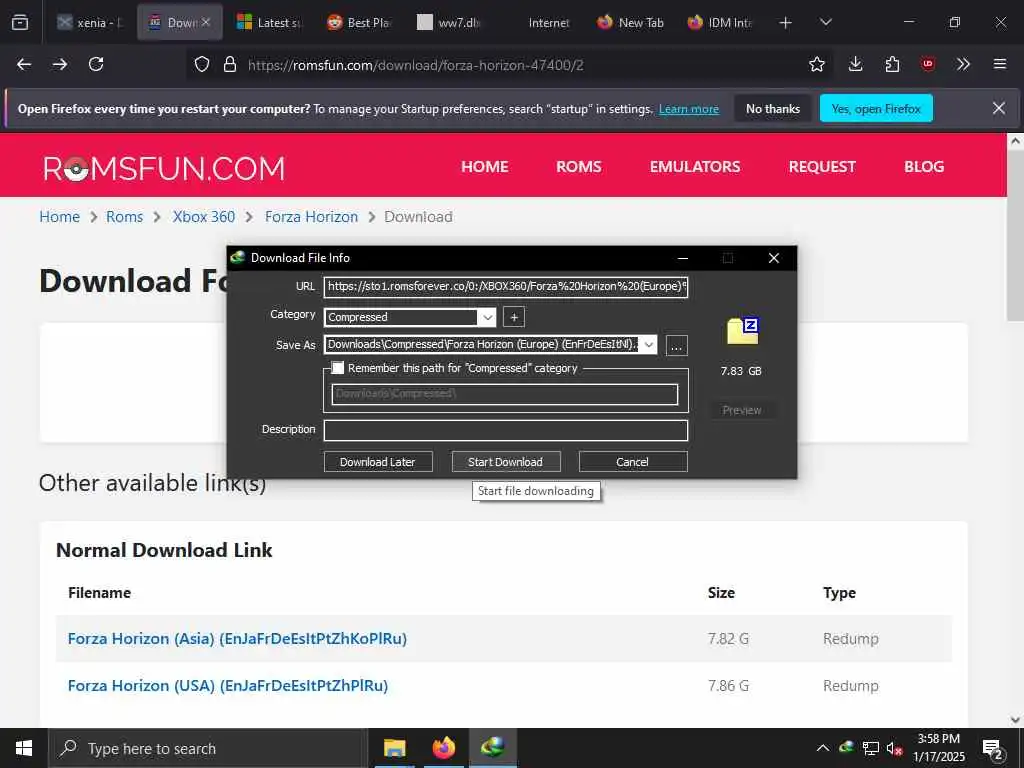Open BLOG in site navigation
Image resolution: width=1024 pixels, height=768 pixels.
point(924,167)
